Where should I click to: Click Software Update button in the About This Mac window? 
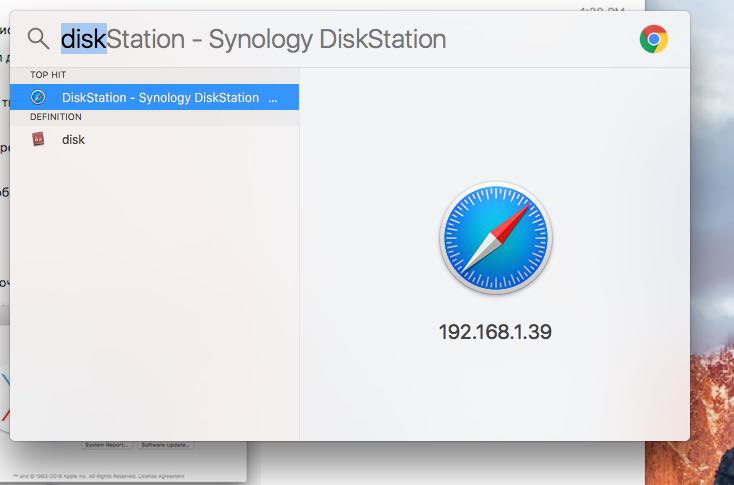[x=166, y=445]
